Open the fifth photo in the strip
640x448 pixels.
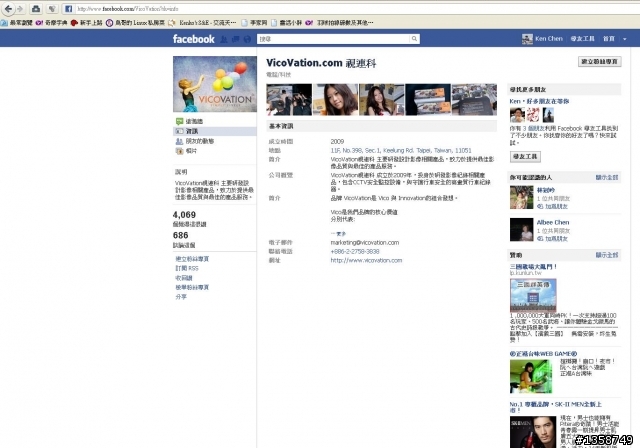pos(474,100)
